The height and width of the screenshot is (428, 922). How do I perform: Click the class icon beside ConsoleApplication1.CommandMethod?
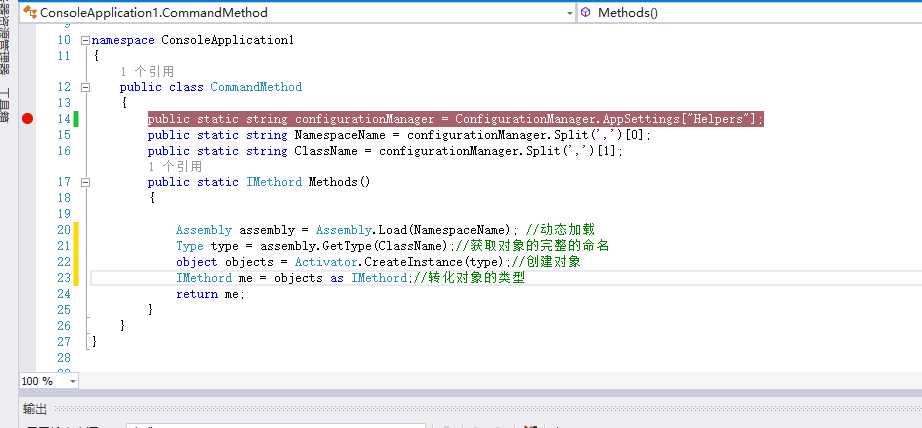(29, 12)
